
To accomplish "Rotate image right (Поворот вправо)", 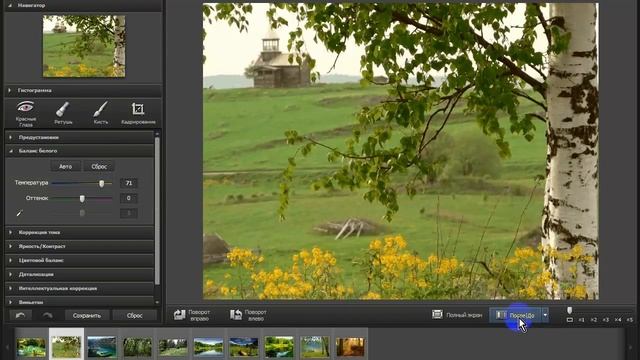I will coord(192,315).
